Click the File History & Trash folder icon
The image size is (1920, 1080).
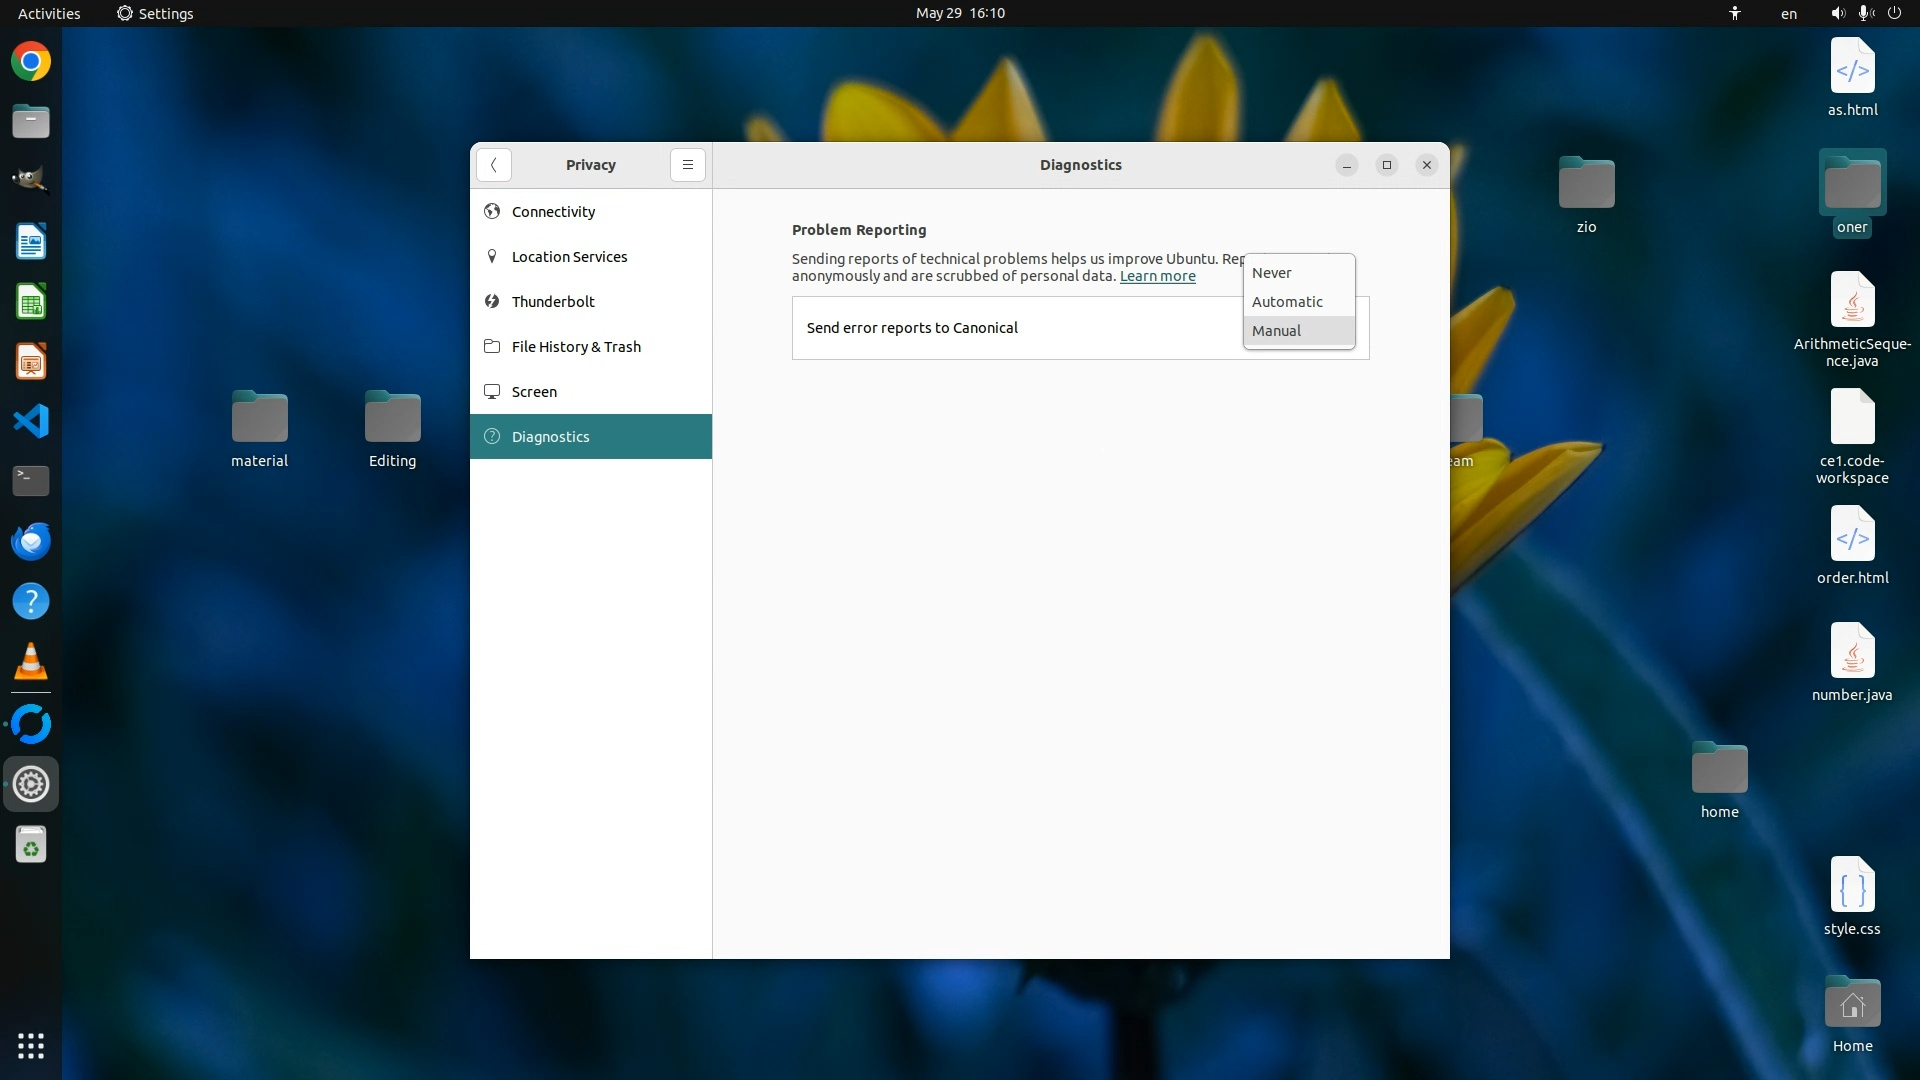(491, 346)
